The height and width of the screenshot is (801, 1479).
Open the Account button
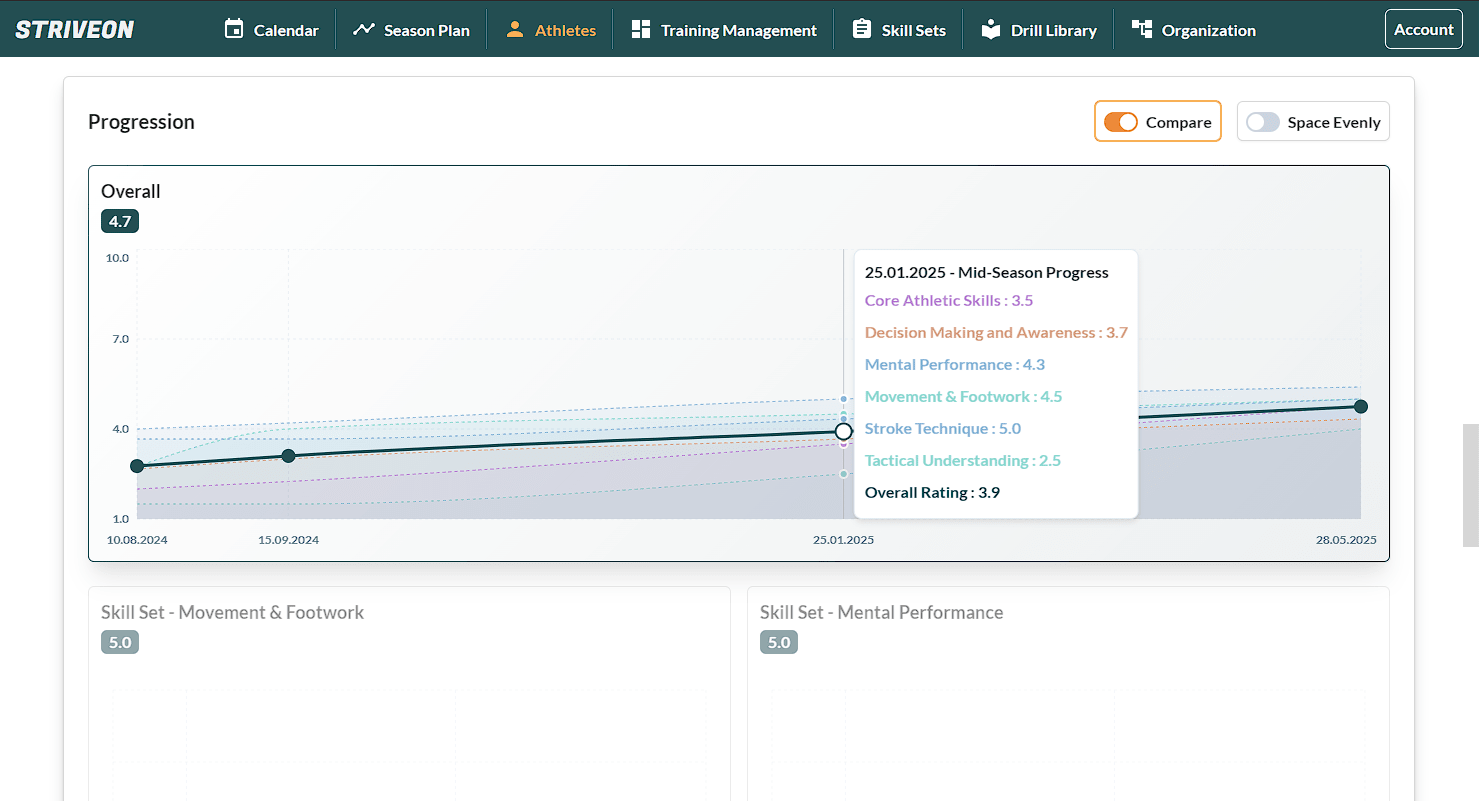tap(1423, 29)
